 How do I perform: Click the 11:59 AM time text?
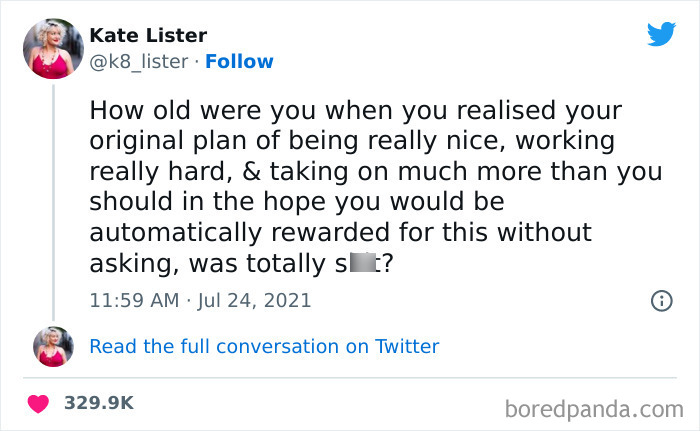pyautogui.click(x=132, y=299)
